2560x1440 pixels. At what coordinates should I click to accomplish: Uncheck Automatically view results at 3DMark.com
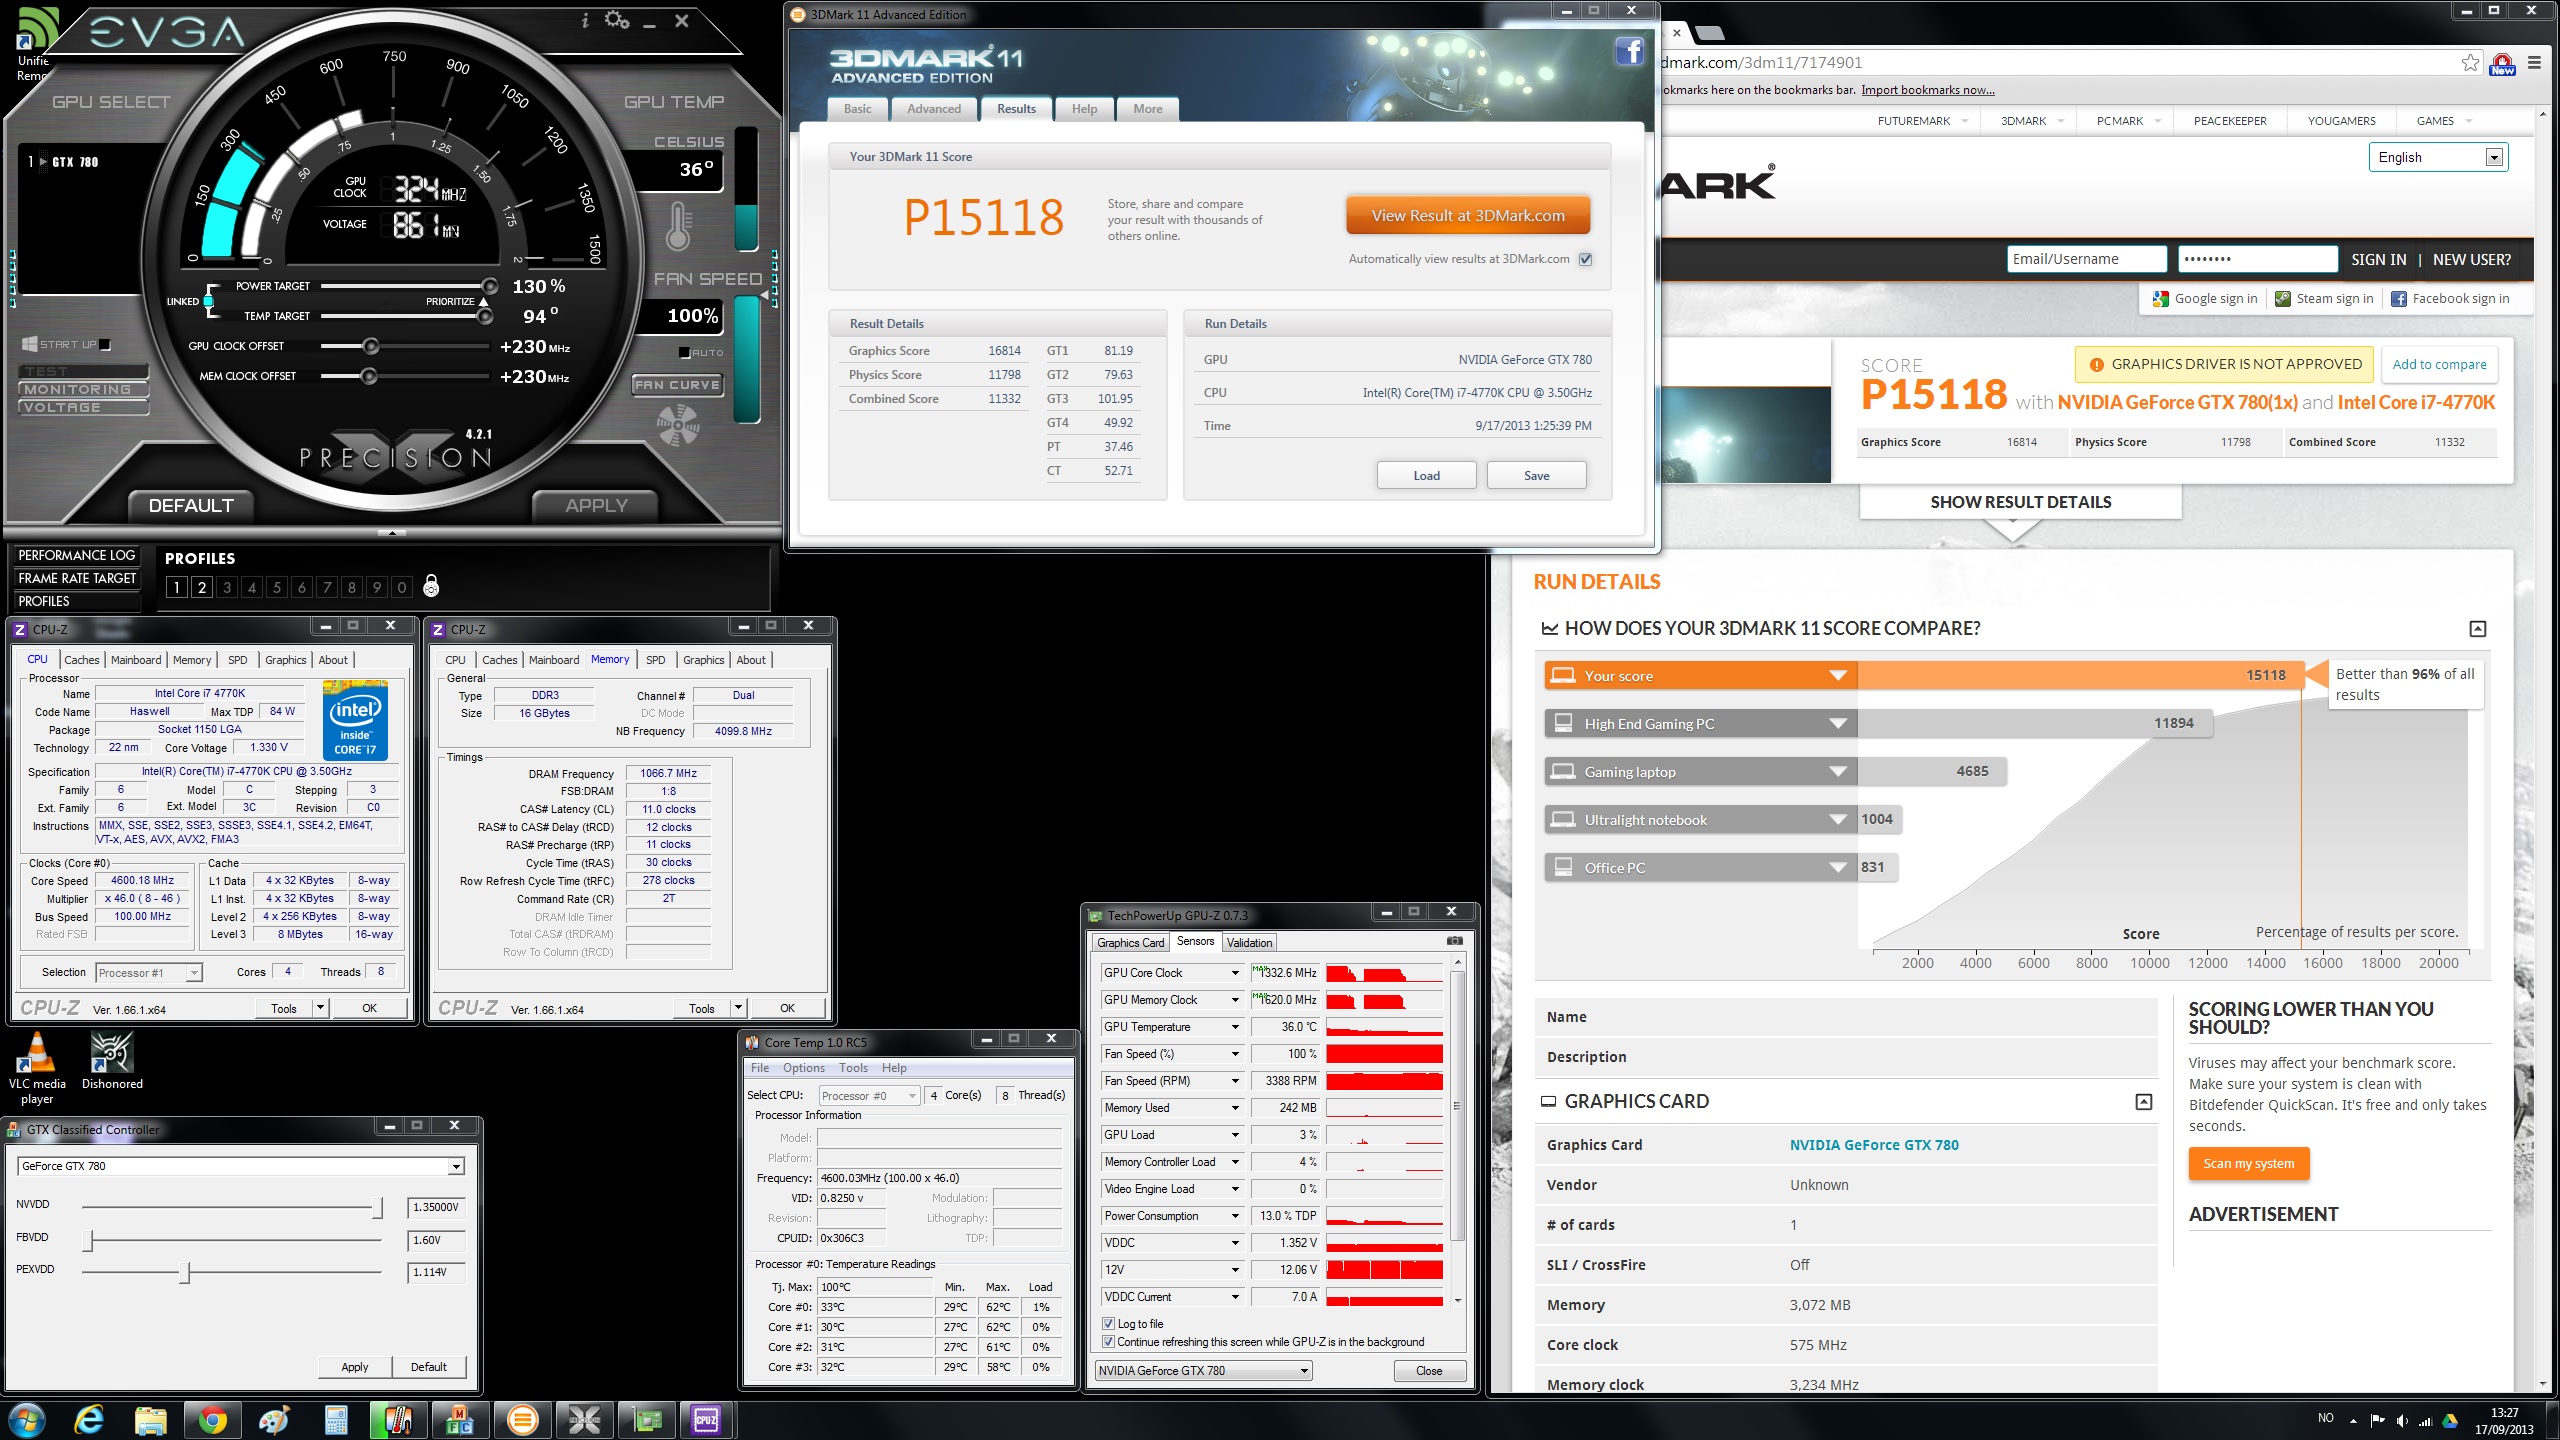1585,259
